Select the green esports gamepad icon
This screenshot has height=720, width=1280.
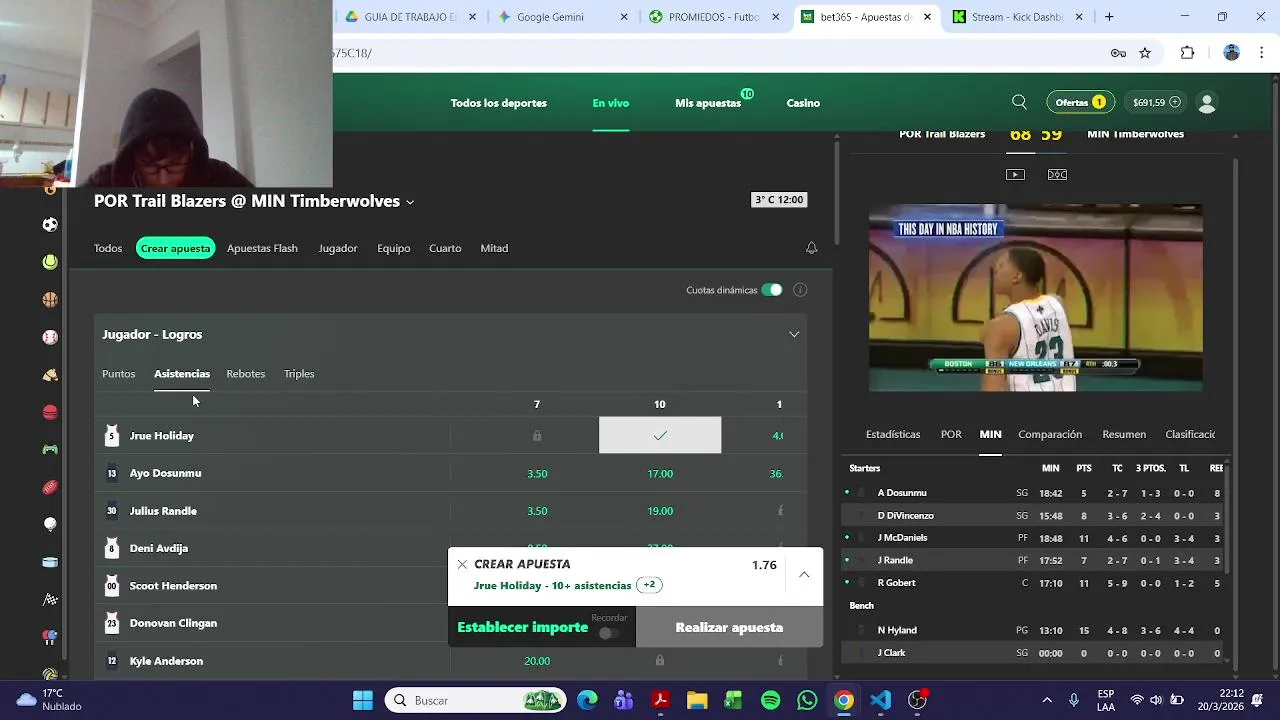coord(50,450)
